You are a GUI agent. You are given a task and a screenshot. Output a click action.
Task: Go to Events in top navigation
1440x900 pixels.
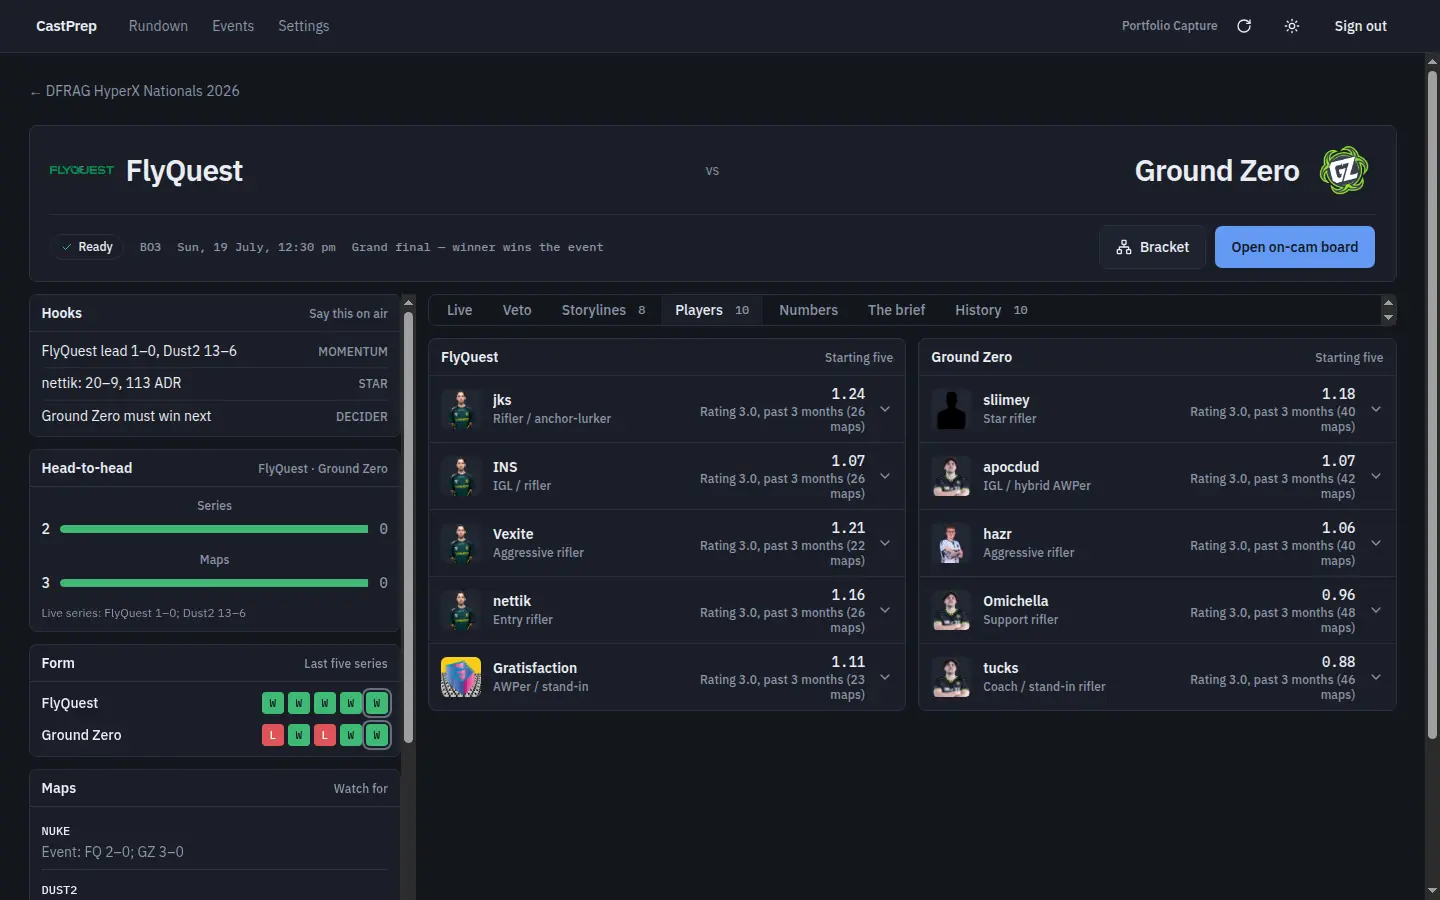click(x=233, y=26)
